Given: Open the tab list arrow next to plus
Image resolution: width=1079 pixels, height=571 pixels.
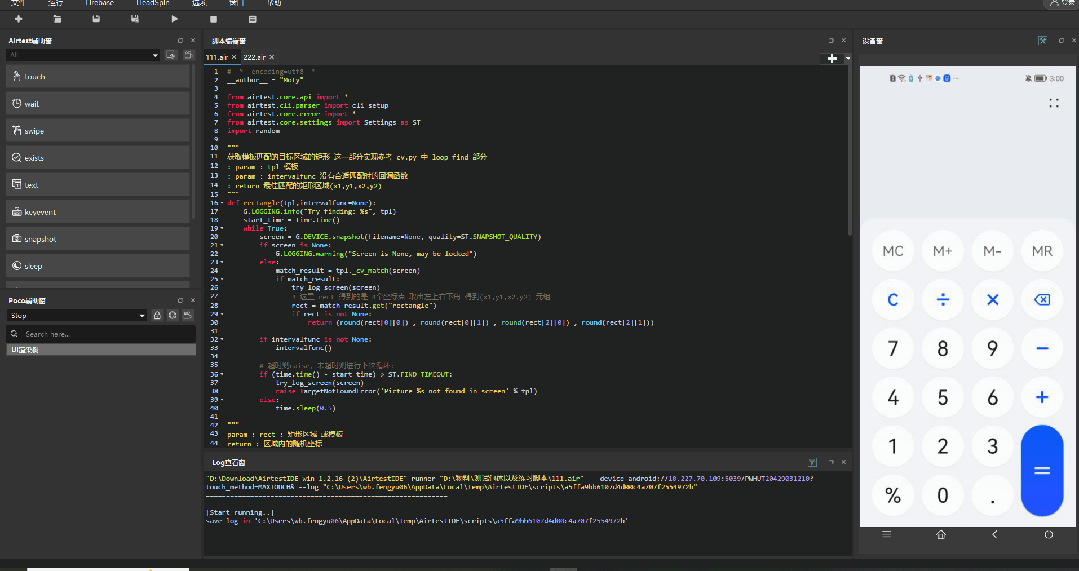Looking at the screenshot, I should click(847, 58).
